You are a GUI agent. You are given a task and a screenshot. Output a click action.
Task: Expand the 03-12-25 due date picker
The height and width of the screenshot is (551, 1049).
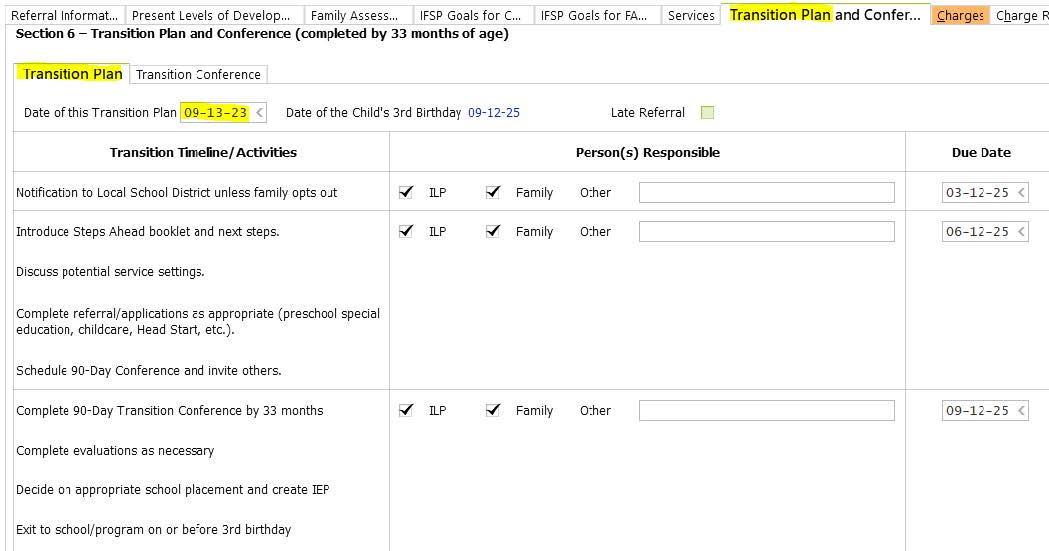[x=1021, y=193]
